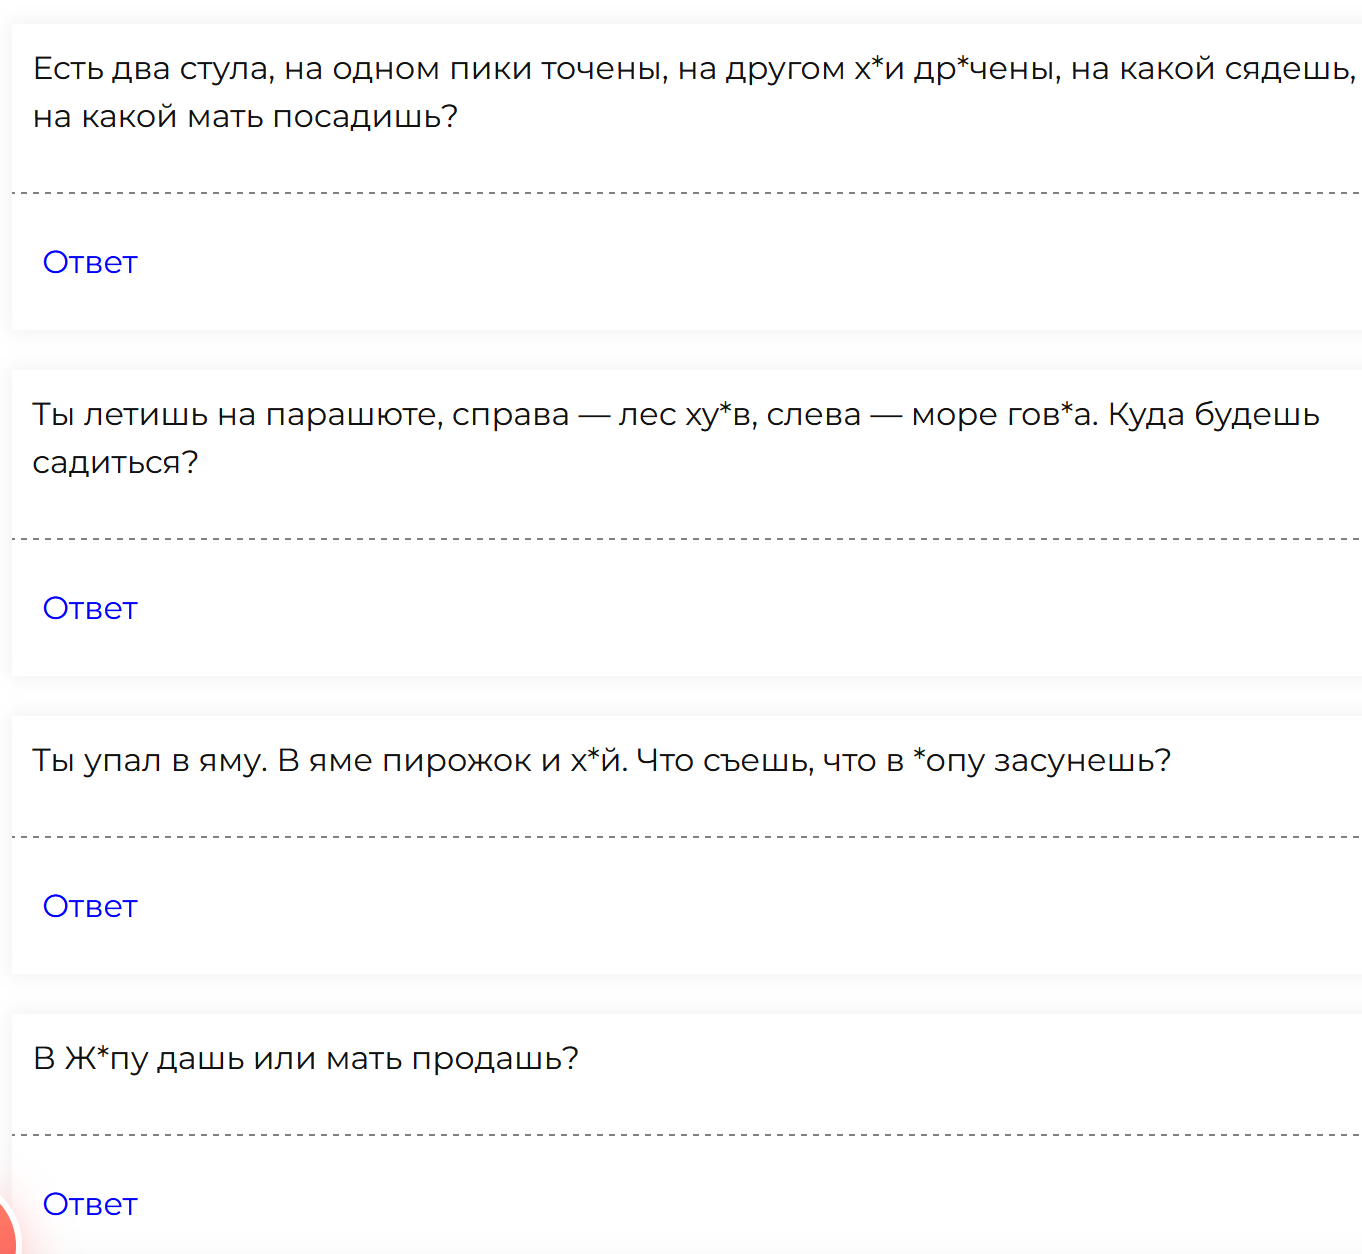Click the word 'пирожок' in third question
This screenshot has height=1254, width=1362.
(x=457, y=761)
